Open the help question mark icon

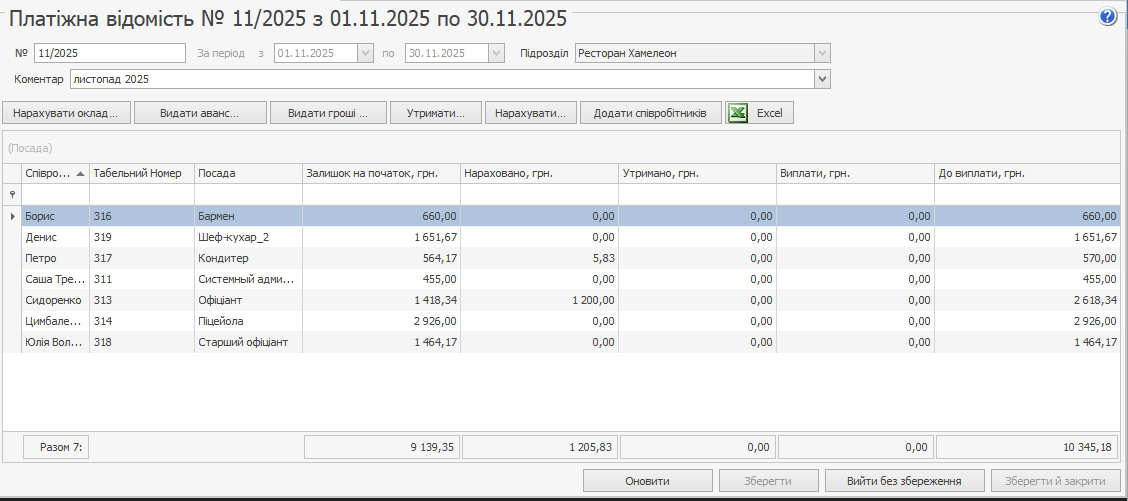[x=1108, y=17]
